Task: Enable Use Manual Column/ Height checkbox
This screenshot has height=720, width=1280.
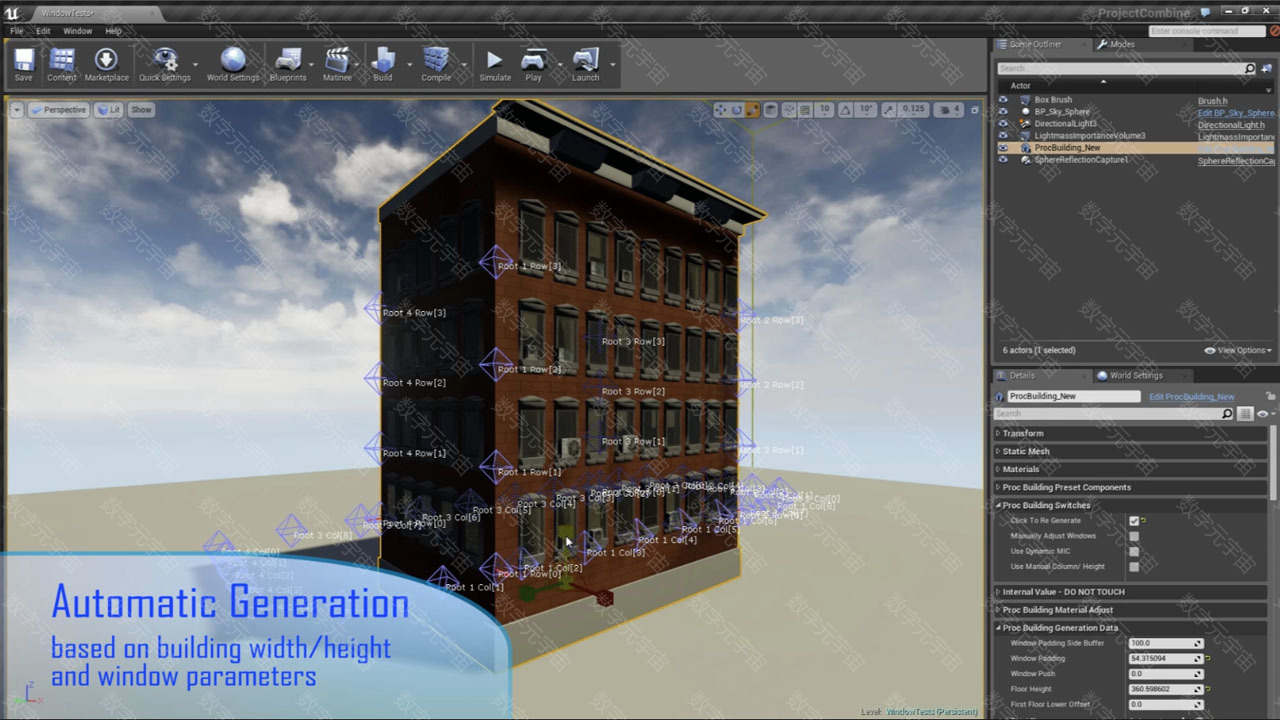Action: point(1134,567)
